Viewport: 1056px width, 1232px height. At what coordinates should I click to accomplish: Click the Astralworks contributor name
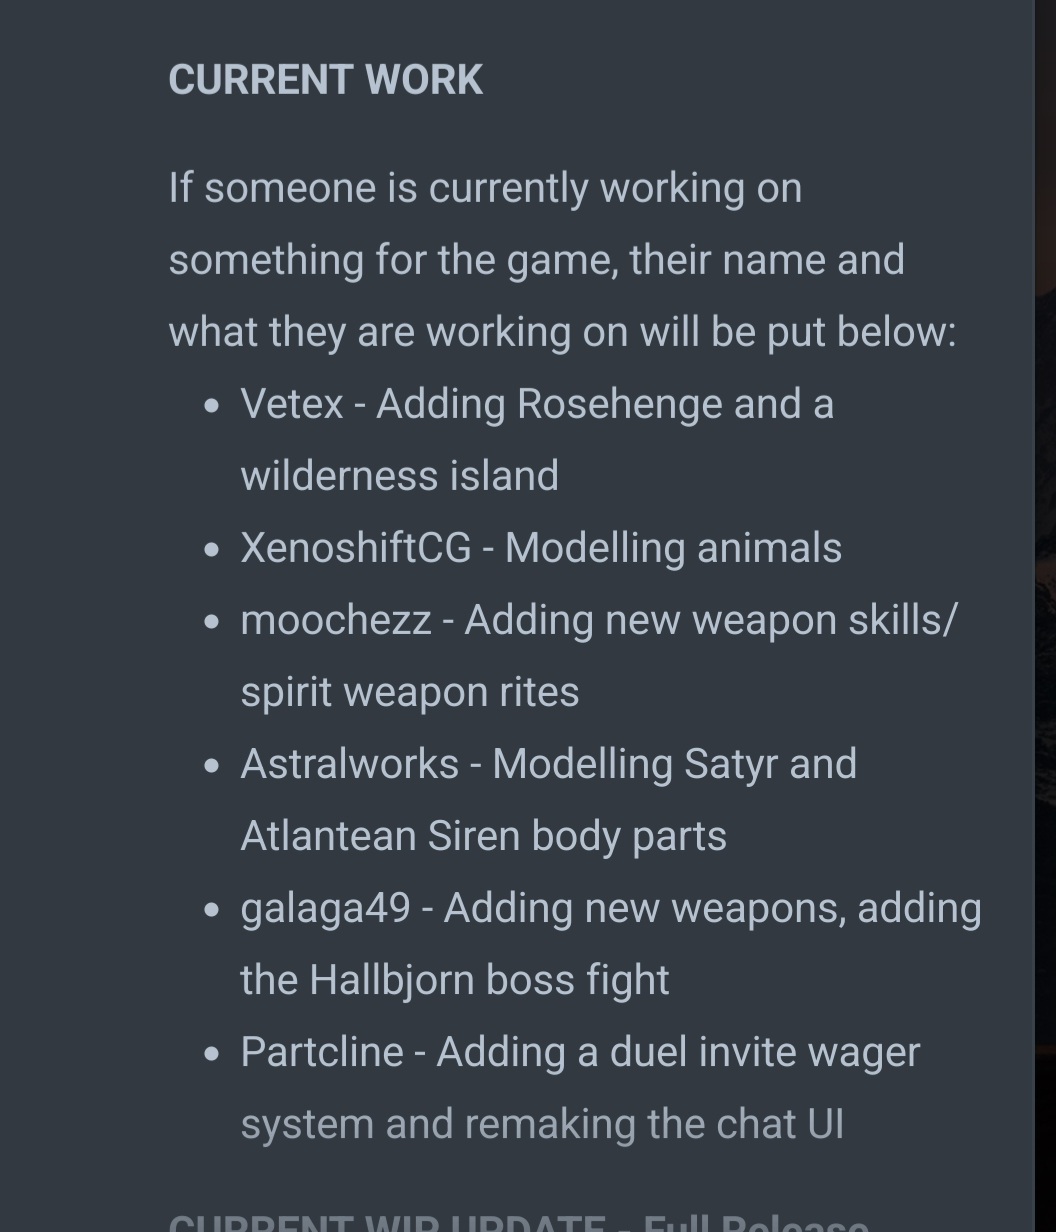coord(349,764)
